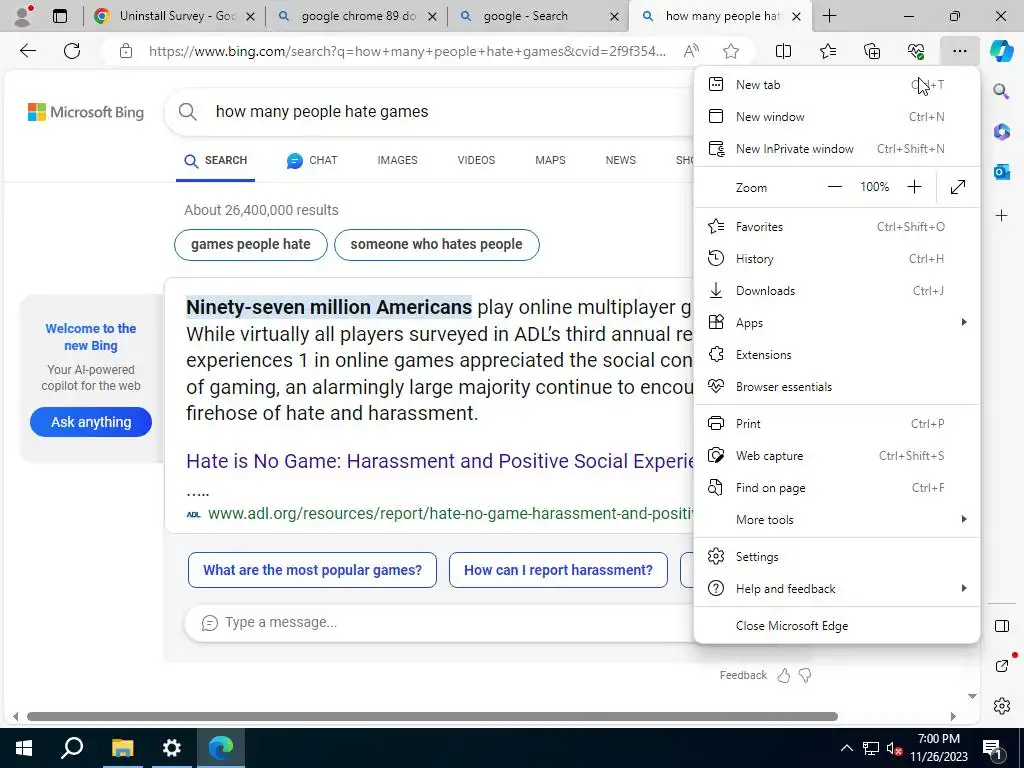Open Microsoft 365 sidebar icon
Screen dimensions: 1024x768
1001,132
